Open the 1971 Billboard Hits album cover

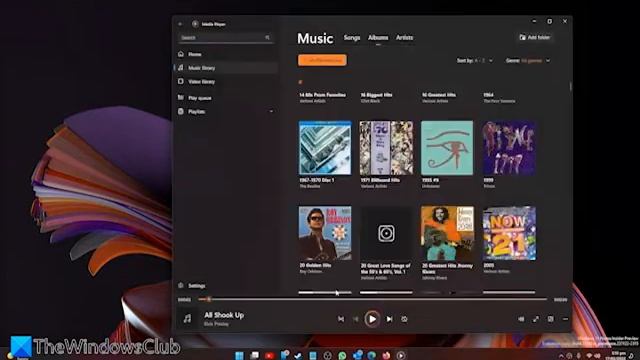tap(386, 148)
